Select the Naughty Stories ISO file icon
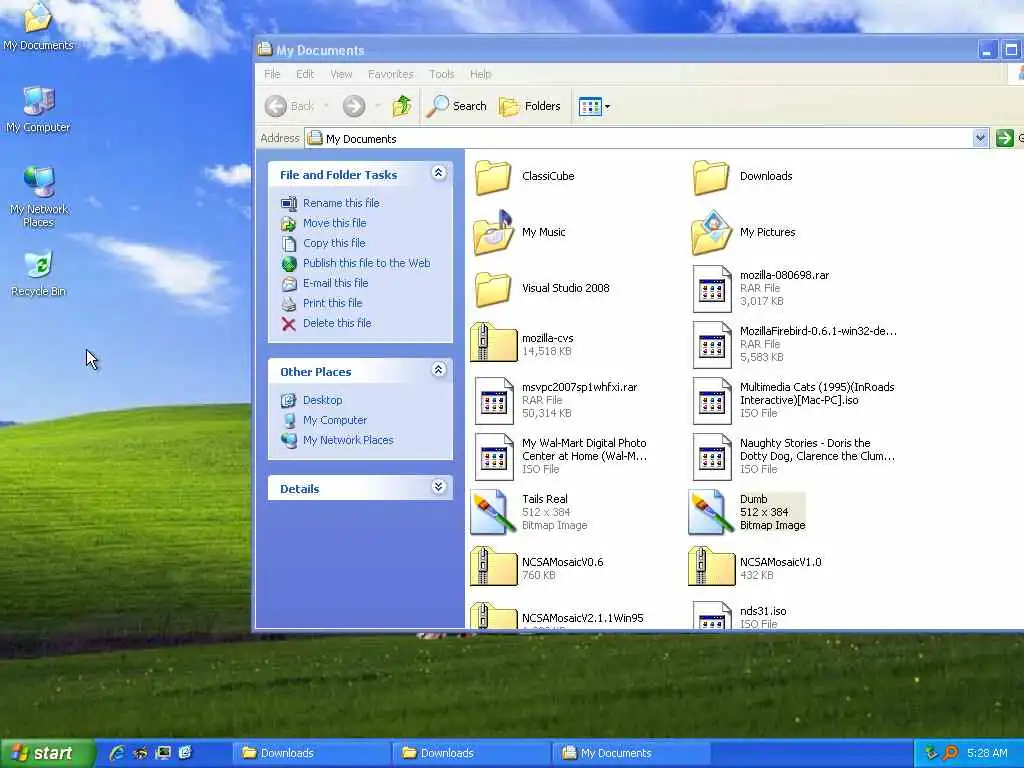The height and width of the screenshot is (768, 1024). point(712,457)
